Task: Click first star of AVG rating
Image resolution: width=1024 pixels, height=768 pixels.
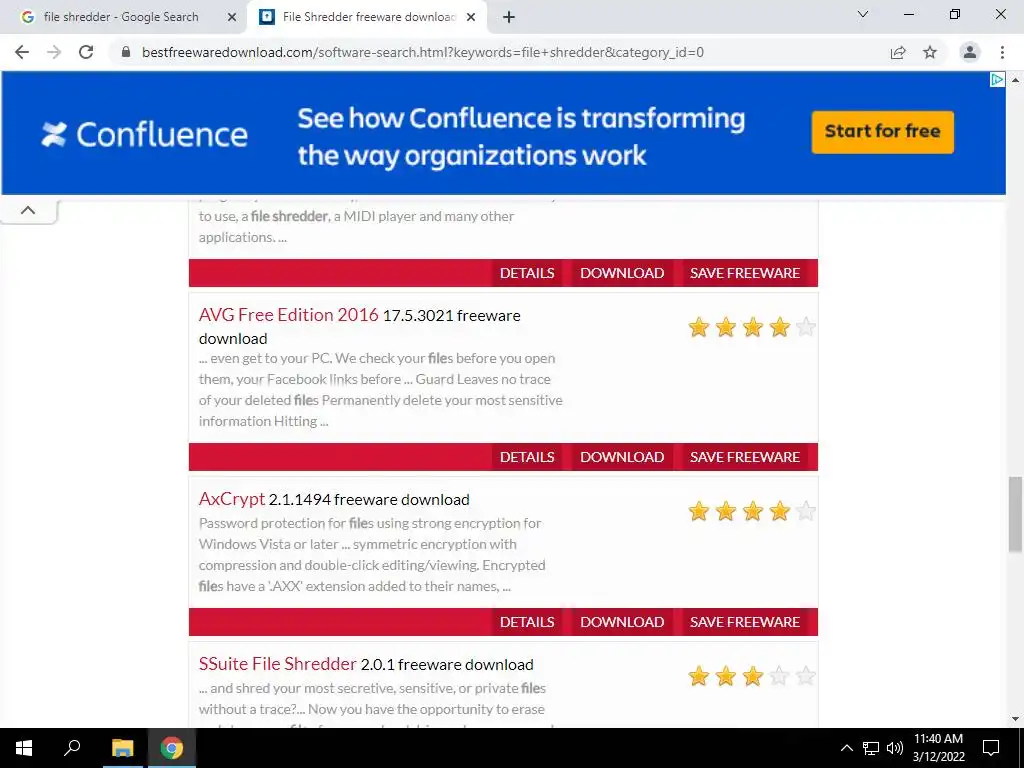Action: click(x=699, y=327)
